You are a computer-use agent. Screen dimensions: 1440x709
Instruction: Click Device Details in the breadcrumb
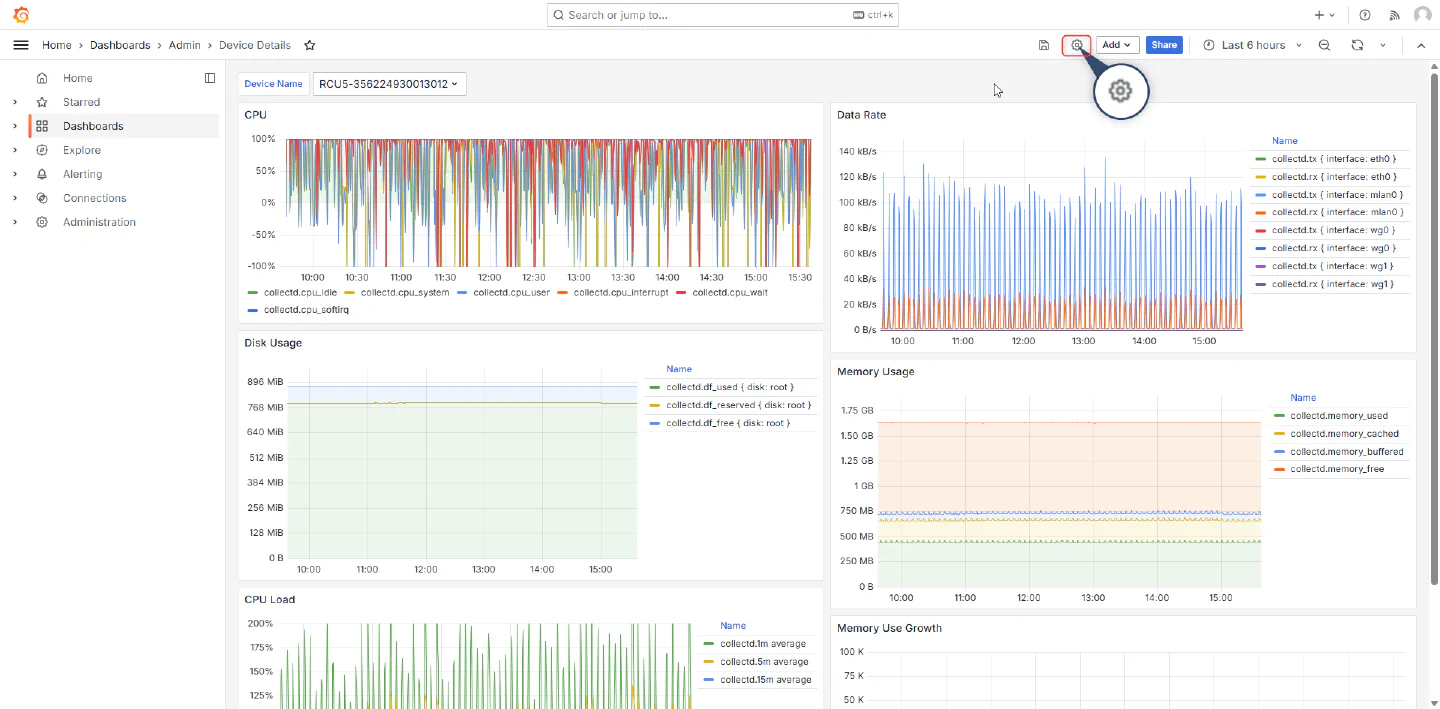(x=255, y=45)
